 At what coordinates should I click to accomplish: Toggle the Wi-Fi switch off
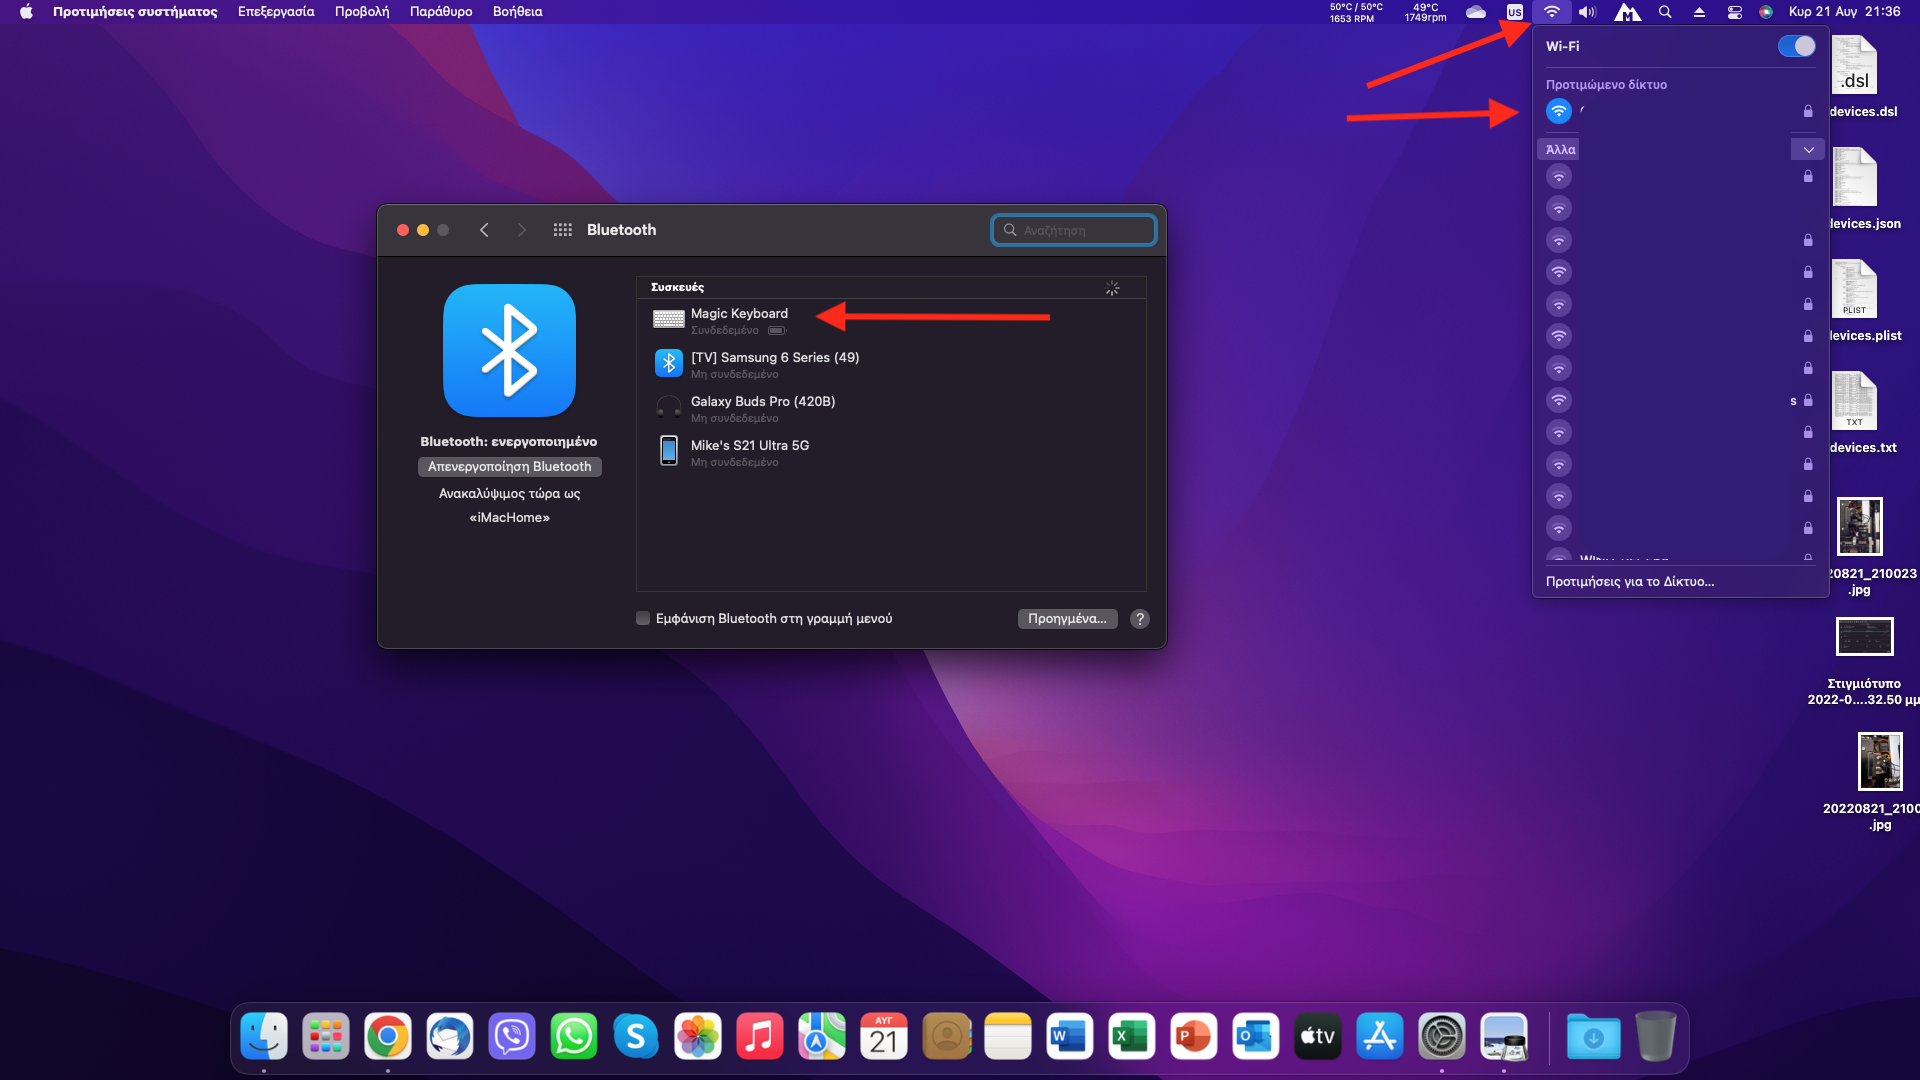1796,46
